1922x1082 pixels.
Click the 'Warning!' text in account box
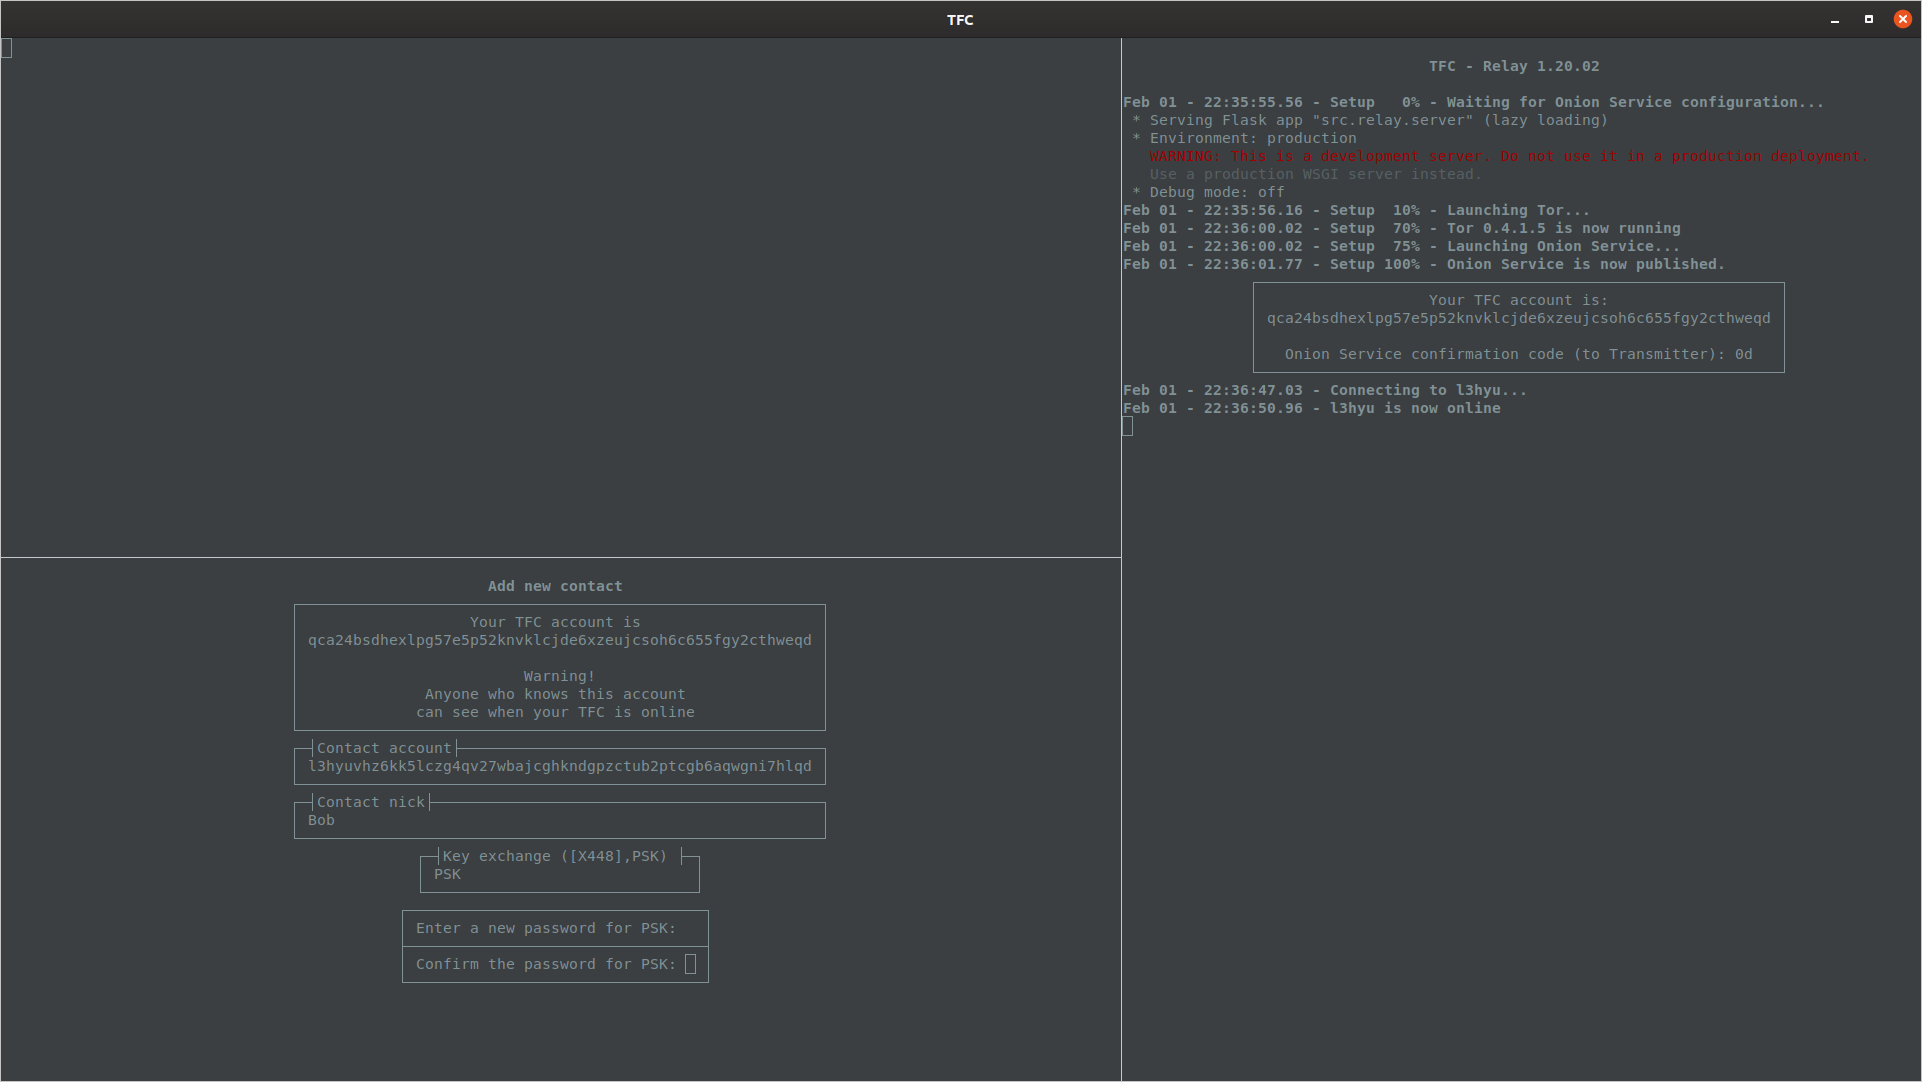(559, 676)
